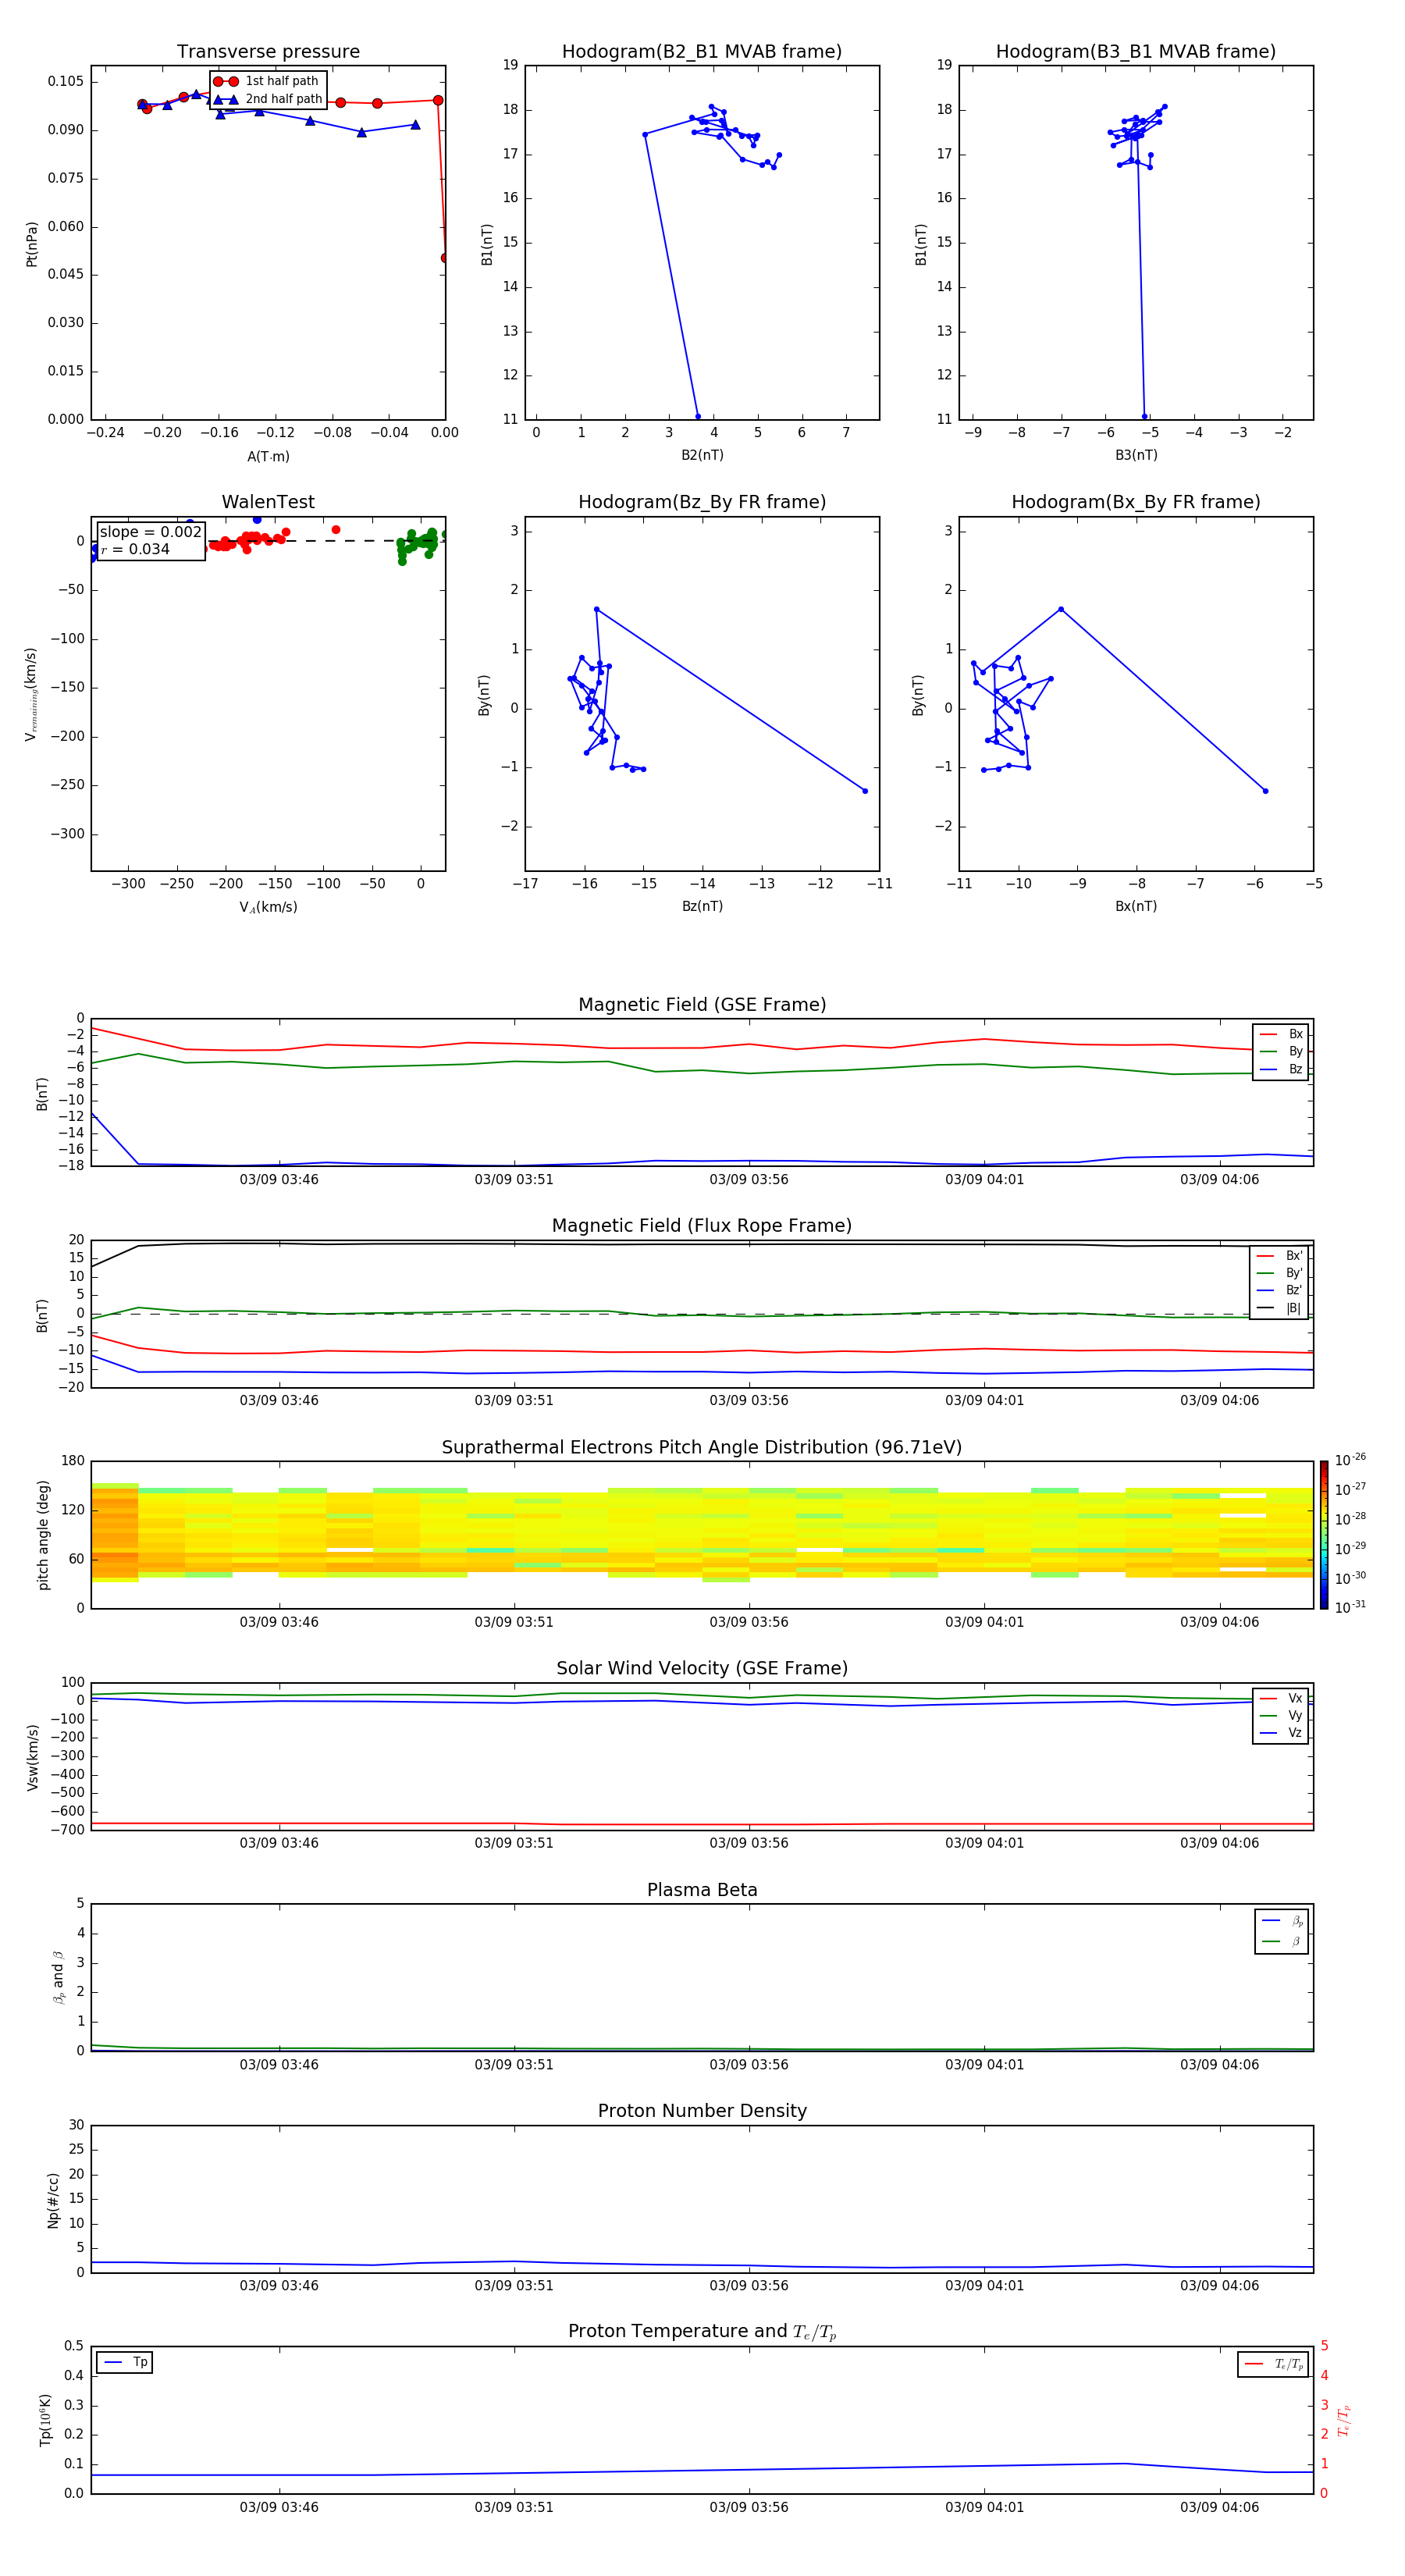Click the 'Pt(nPa)' y-axis label
Image resolution: width=1405 pixels, height=2576 pixels.
pyautogui.click(x=32, y=244)
